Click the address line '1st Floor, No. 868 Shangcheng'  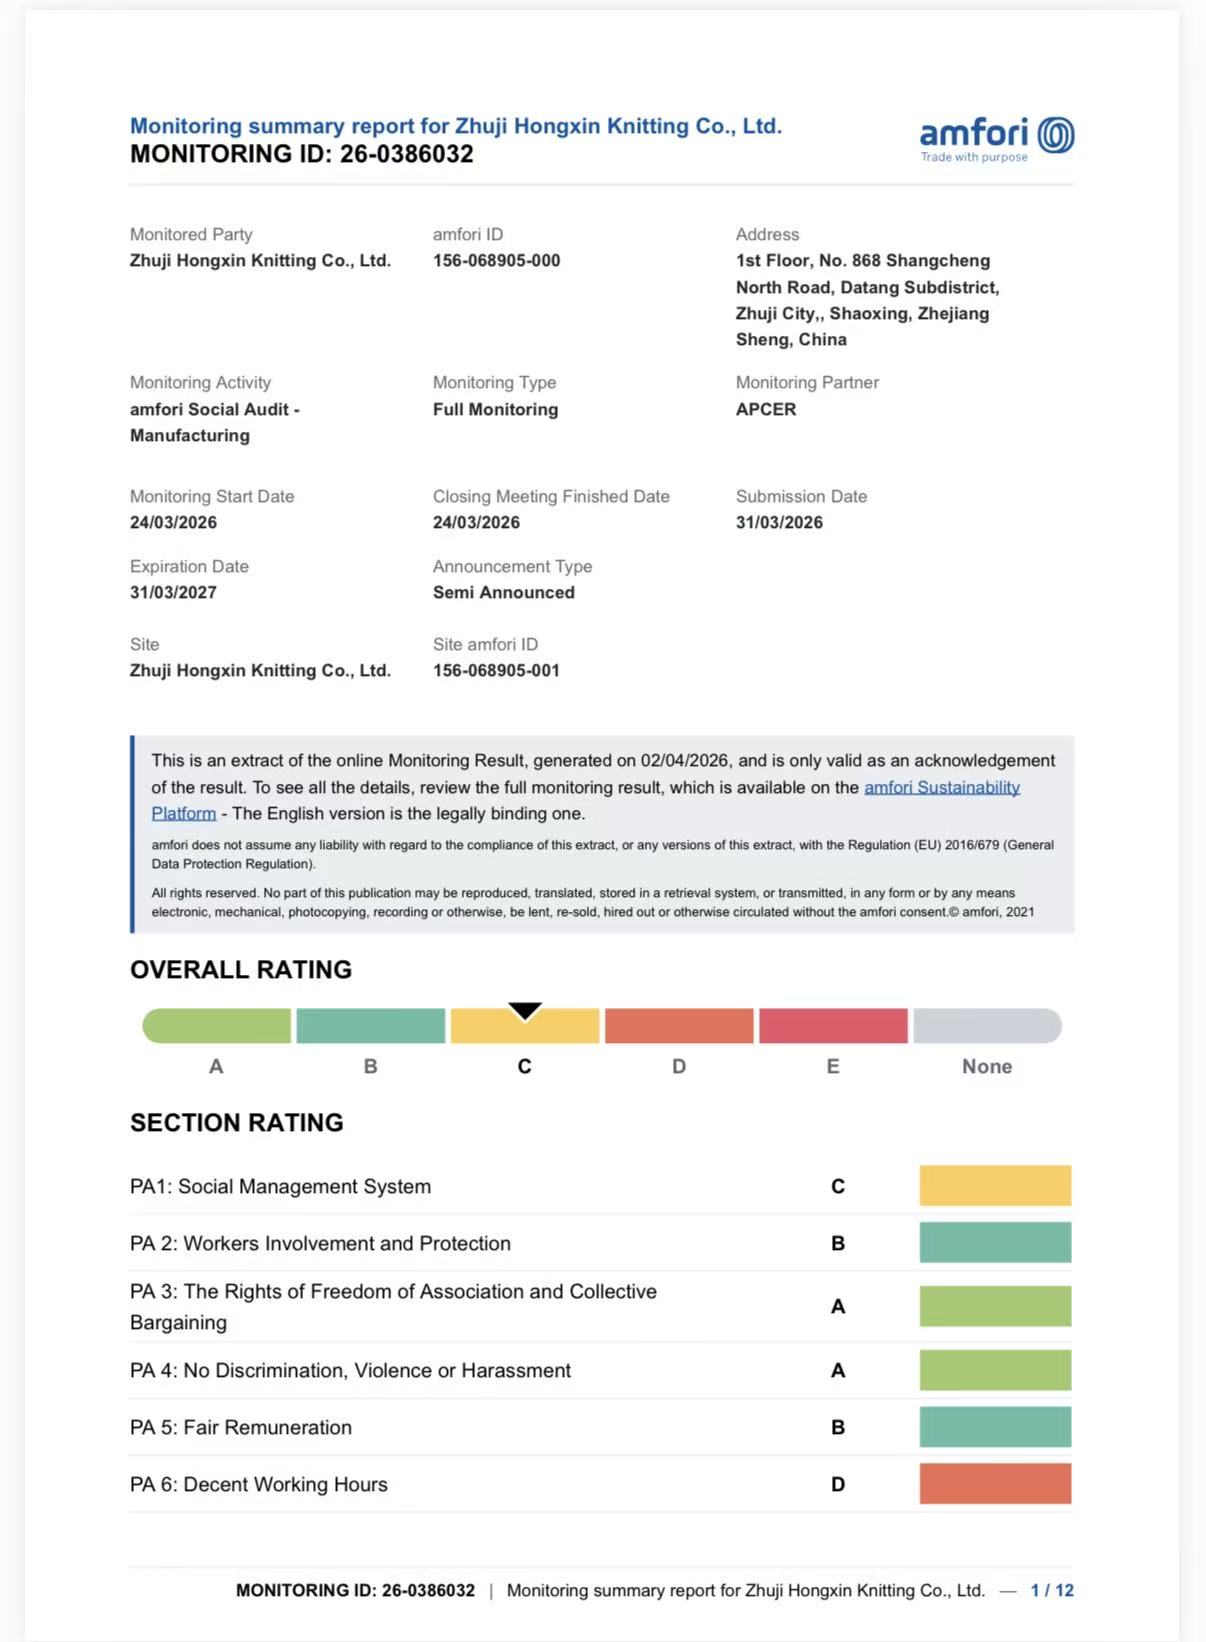tap(863, 261)
